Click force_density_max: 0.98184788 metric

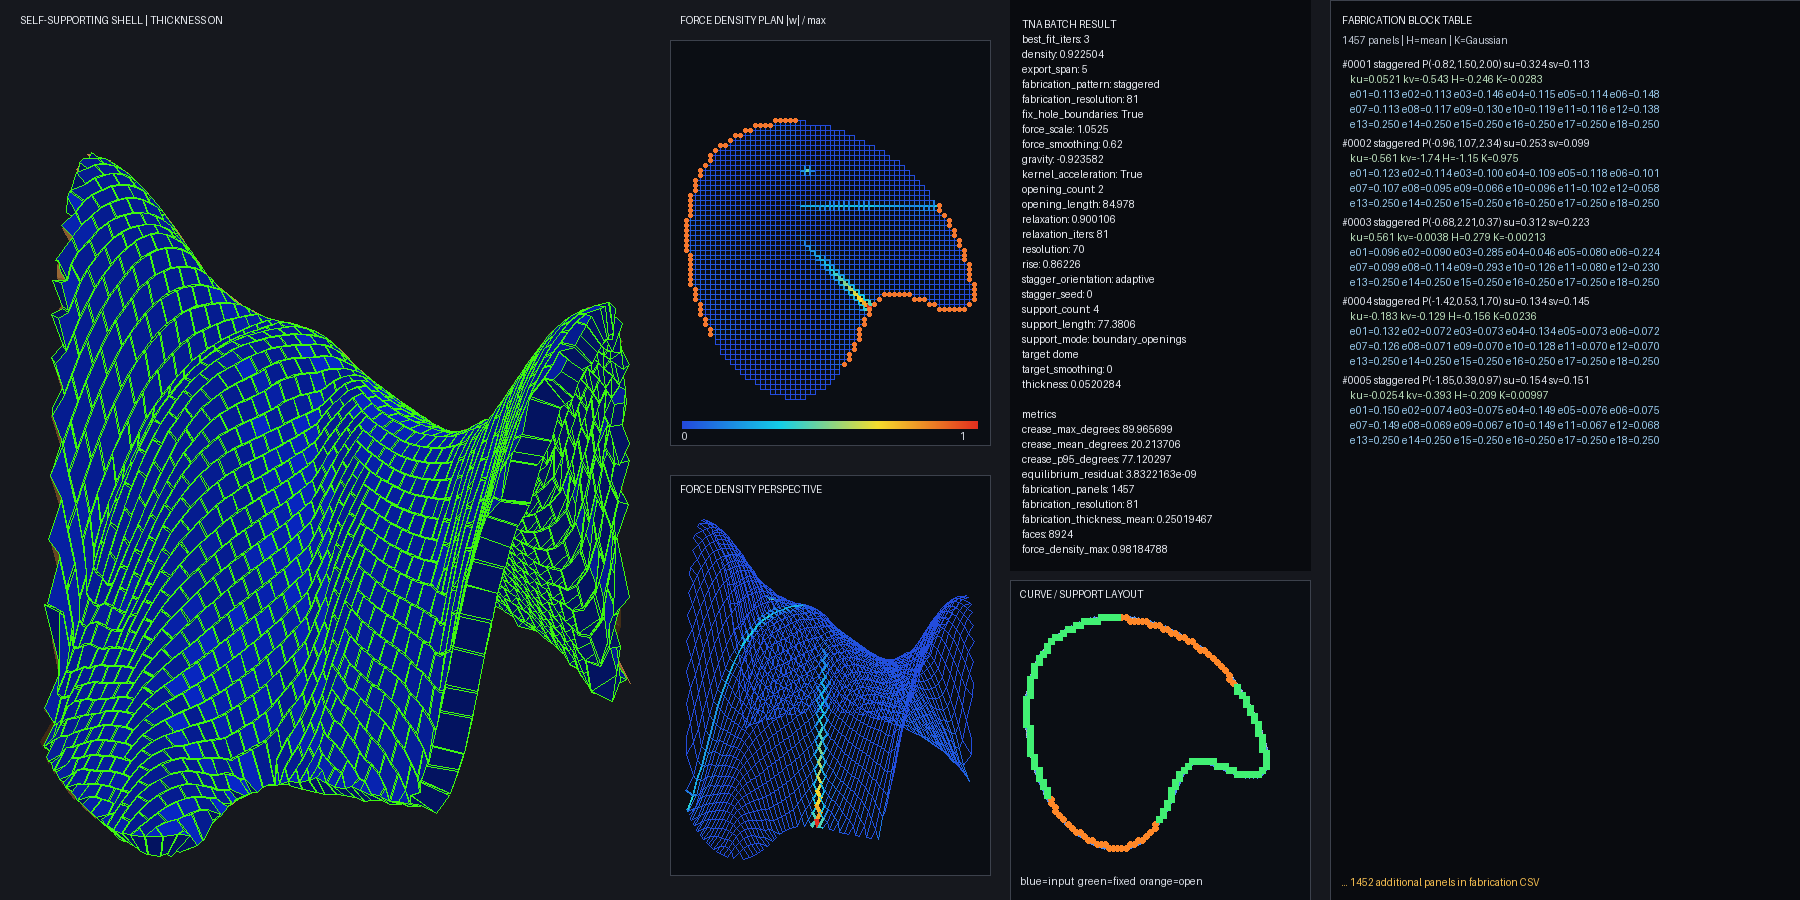[x=1095, y=549]
